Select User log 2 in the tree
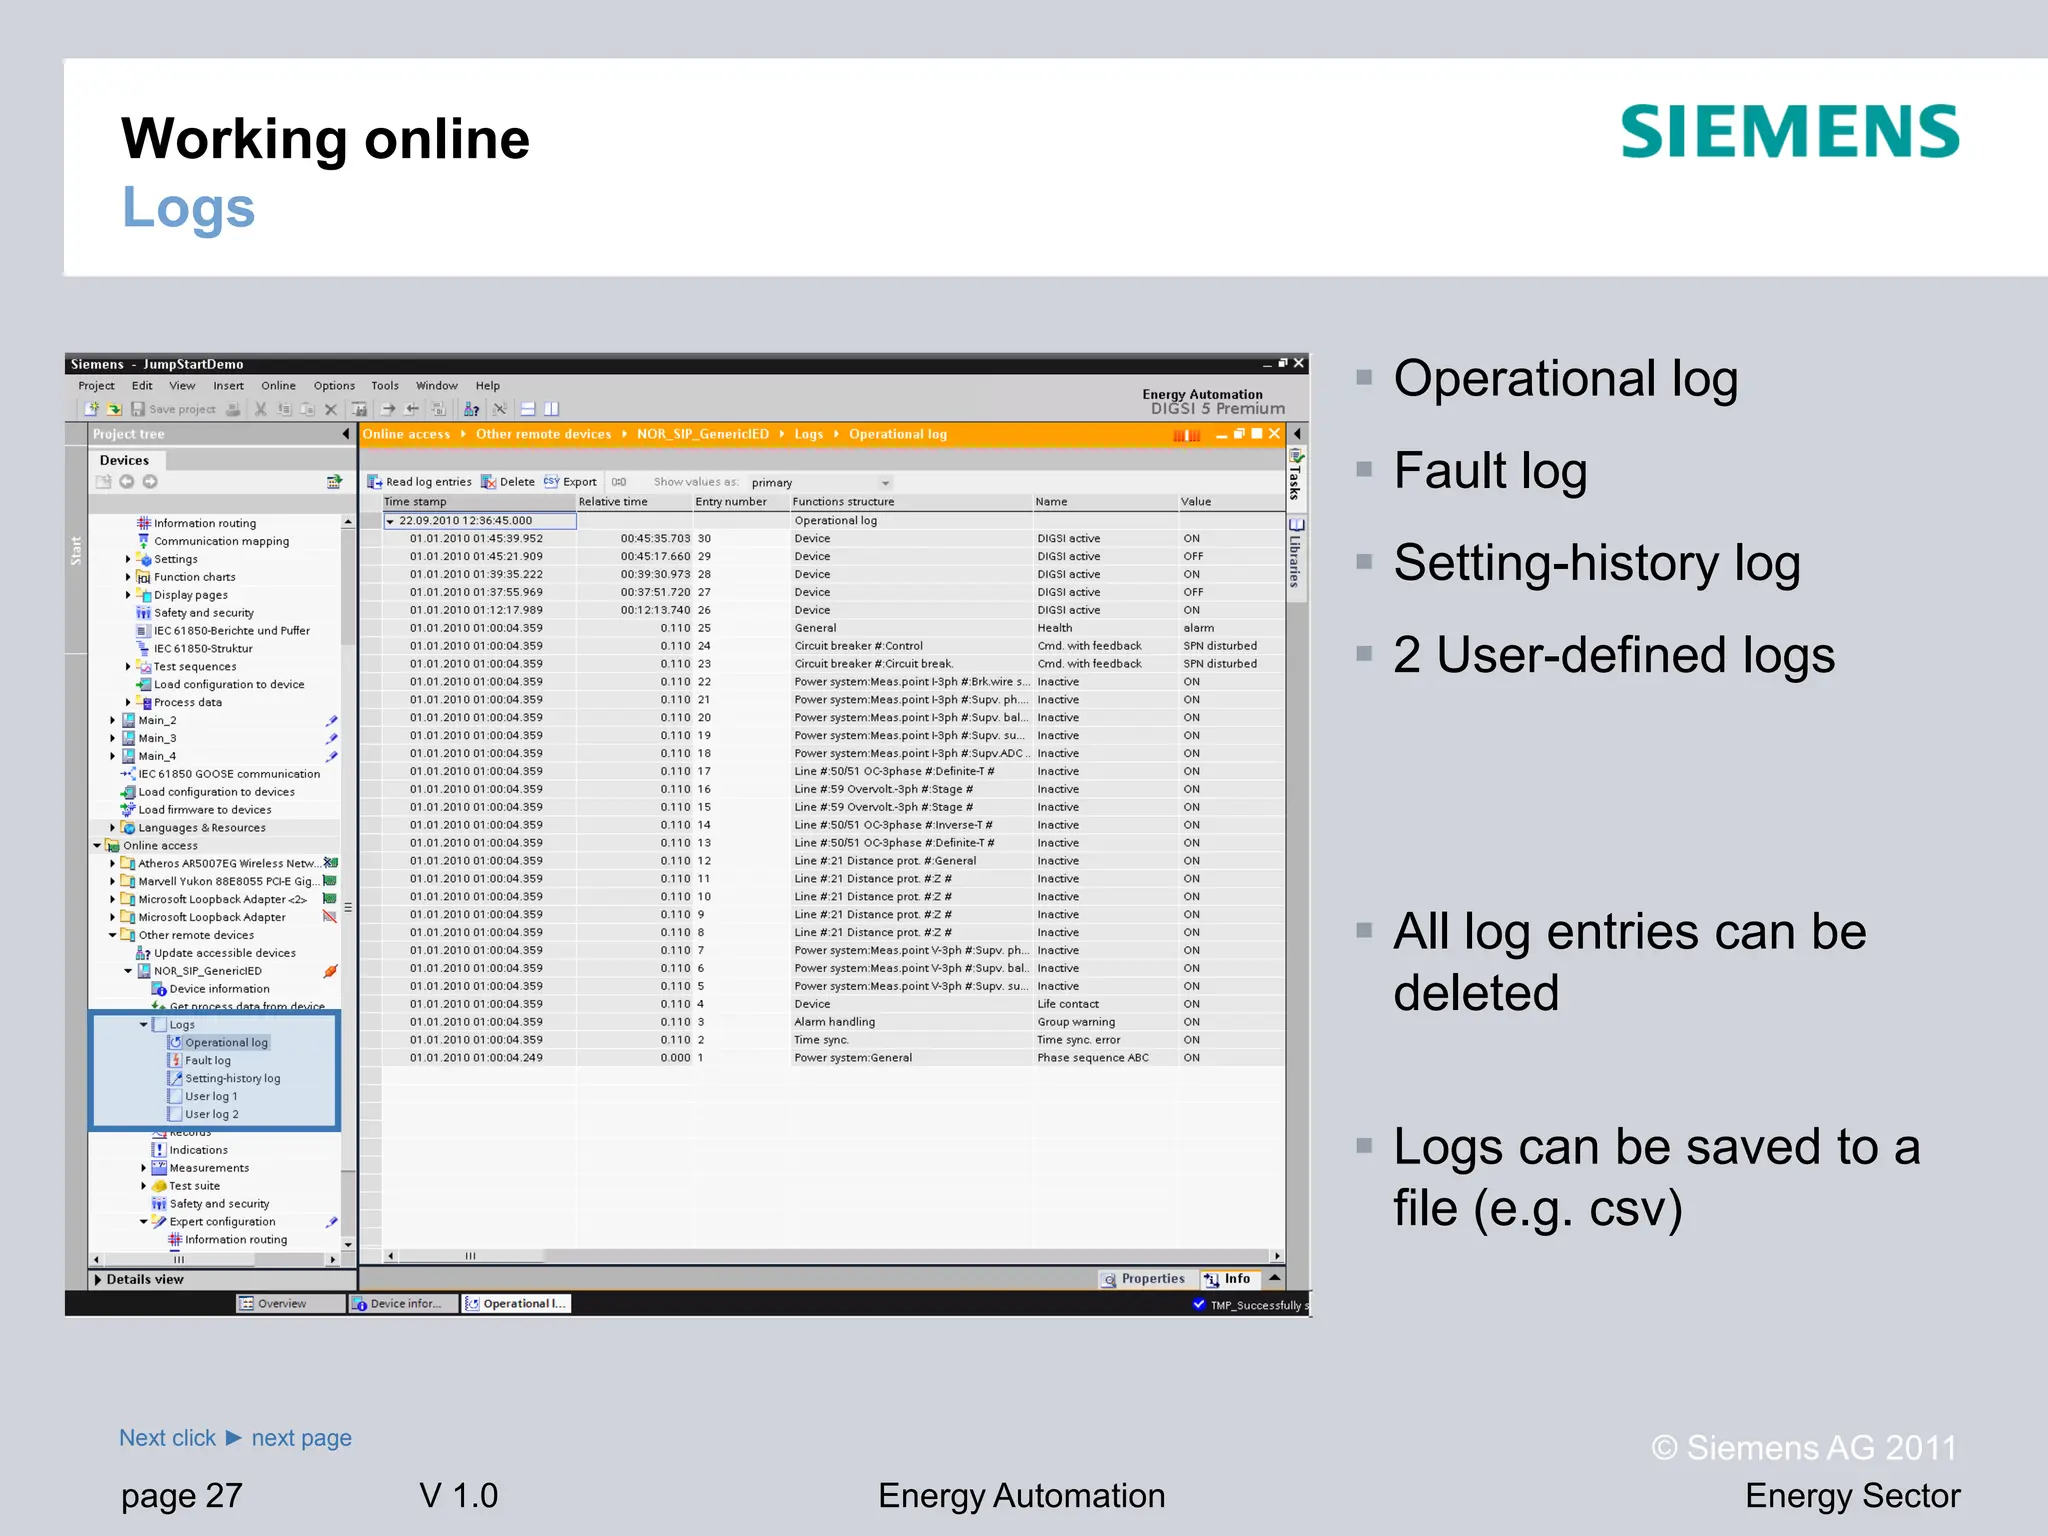Image resolution: width=2048 pixels, height=1536 pixels. click(212, 1115)
